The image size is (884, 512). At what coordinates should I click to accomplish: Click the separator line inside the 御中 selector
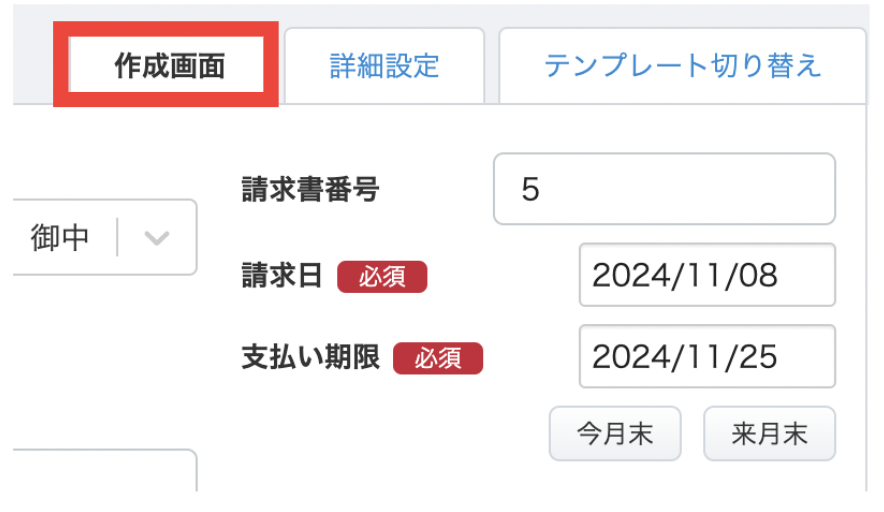tap(118, 237)
